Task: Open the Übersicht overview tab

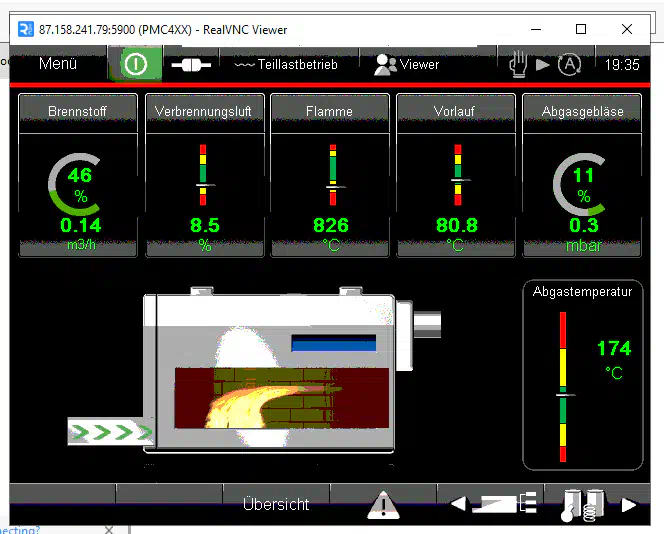Action: 276,505
